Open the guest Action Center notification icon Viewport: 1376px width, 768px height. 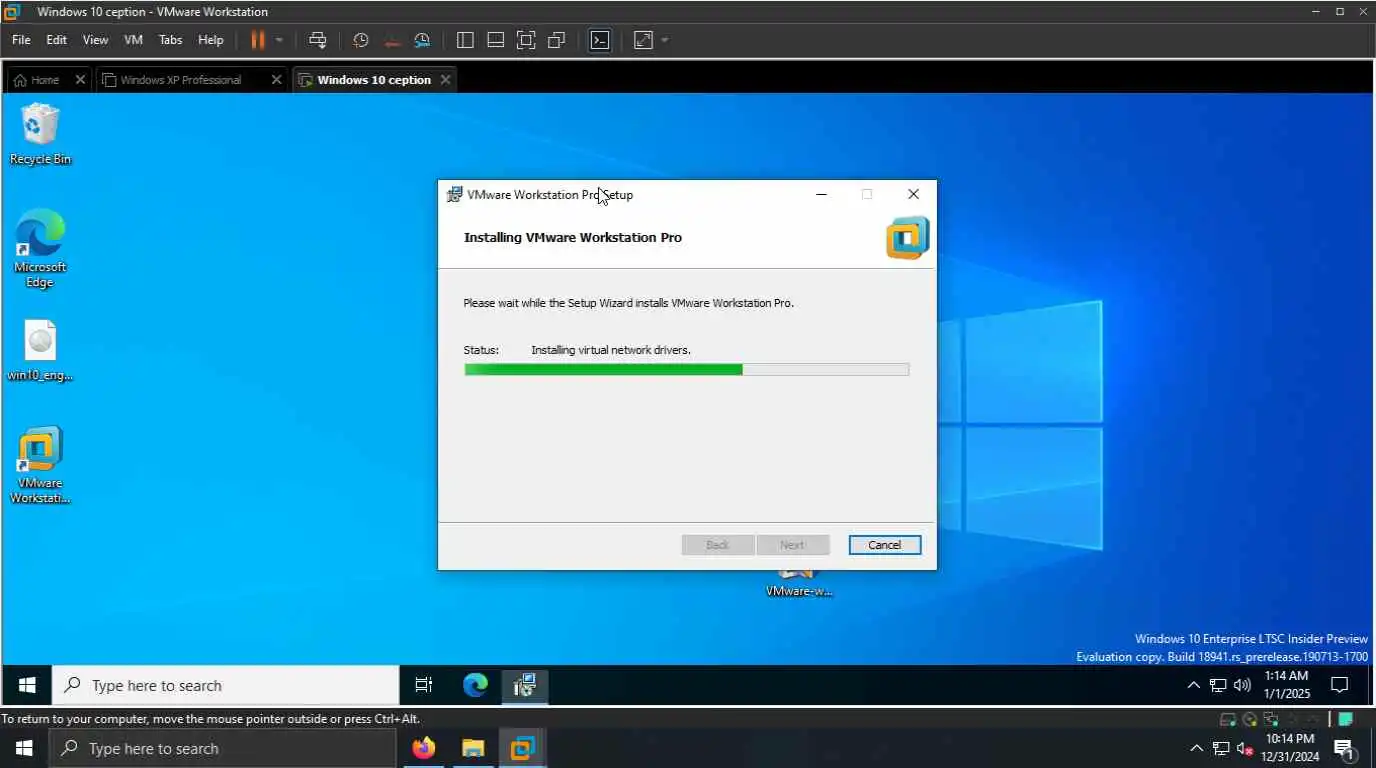click(x=1340, y=685)
